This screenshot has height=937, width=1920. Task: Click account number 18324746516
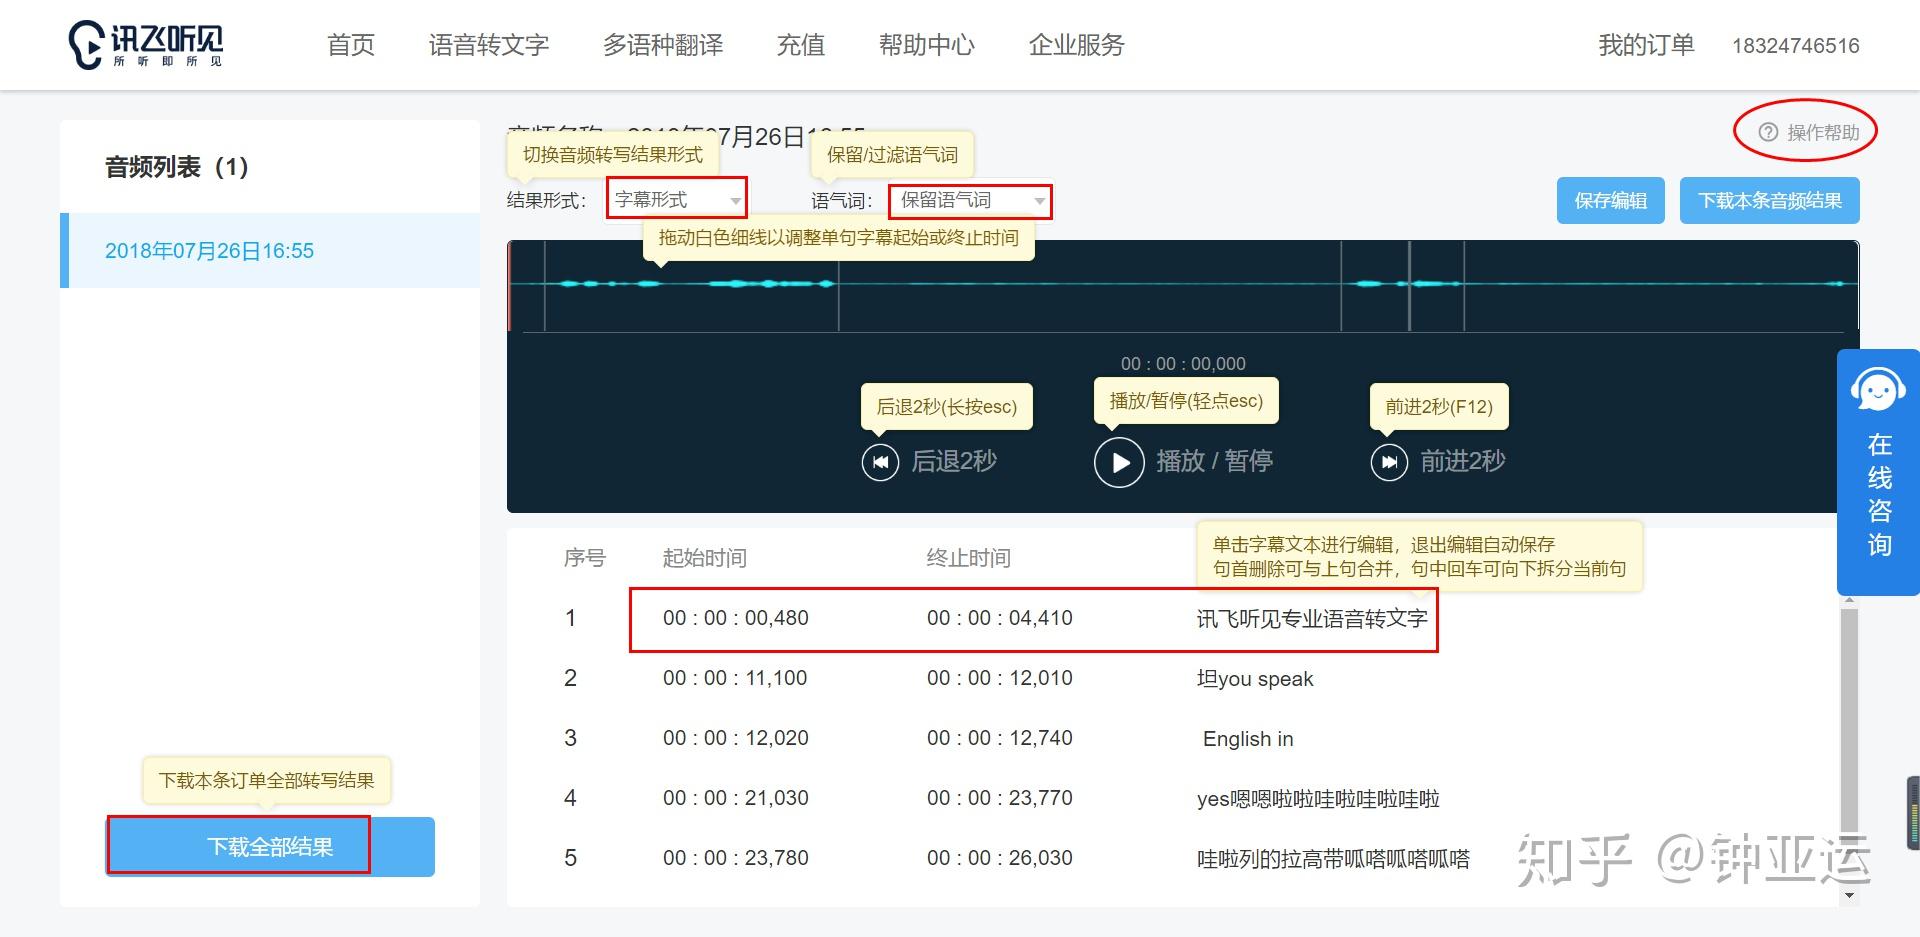1796,46
